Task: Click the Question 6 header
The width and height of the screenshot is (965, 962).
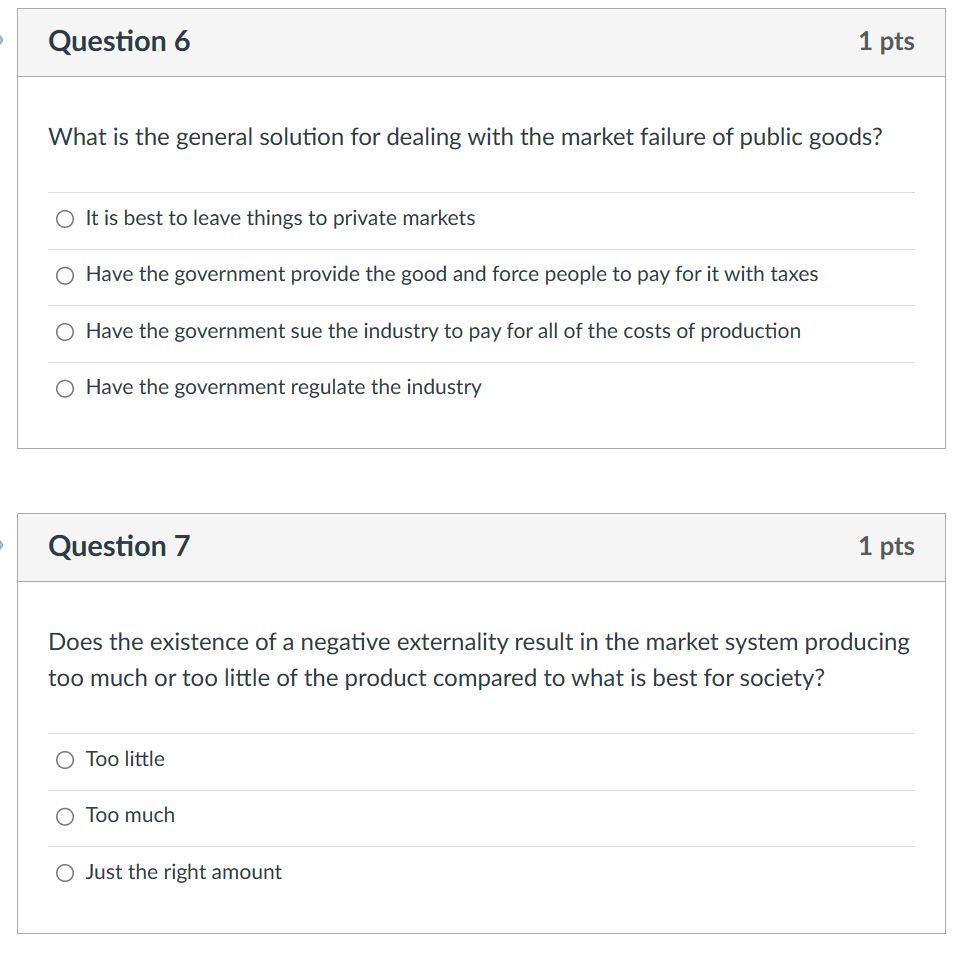Action: coord(120,41)
